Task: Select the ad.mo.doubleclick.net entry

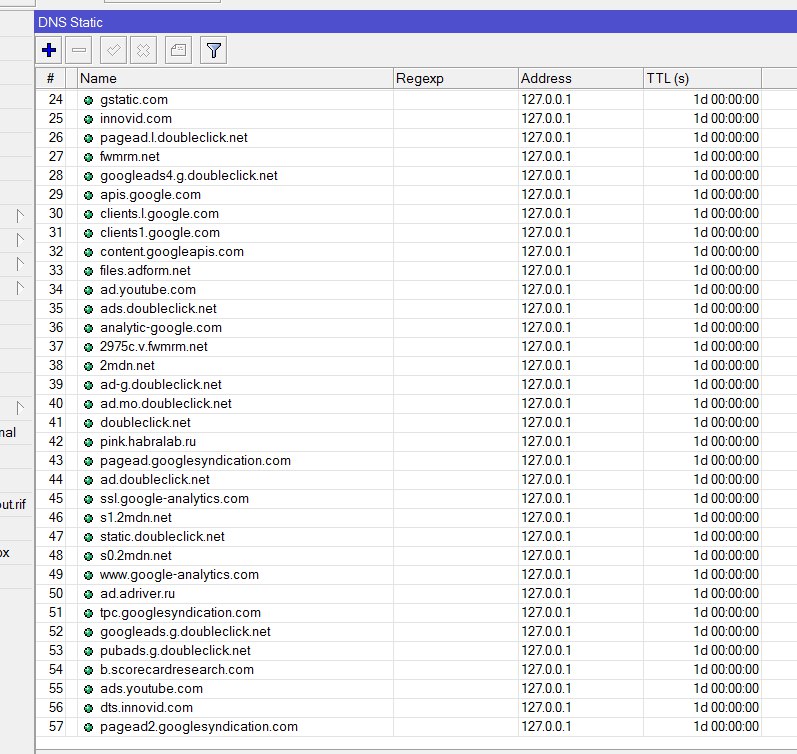Action: [166, 404]
